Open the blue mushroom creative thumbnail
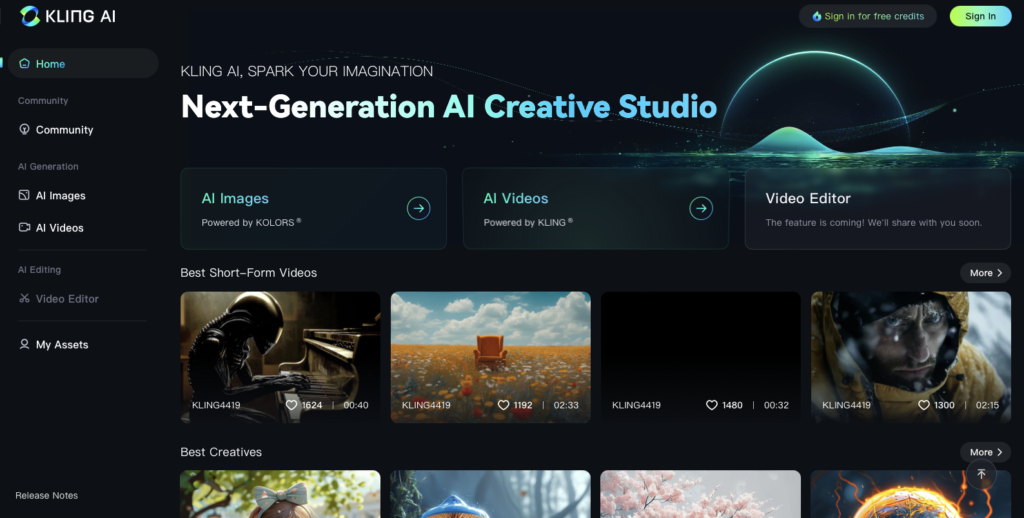 point(490,494)
